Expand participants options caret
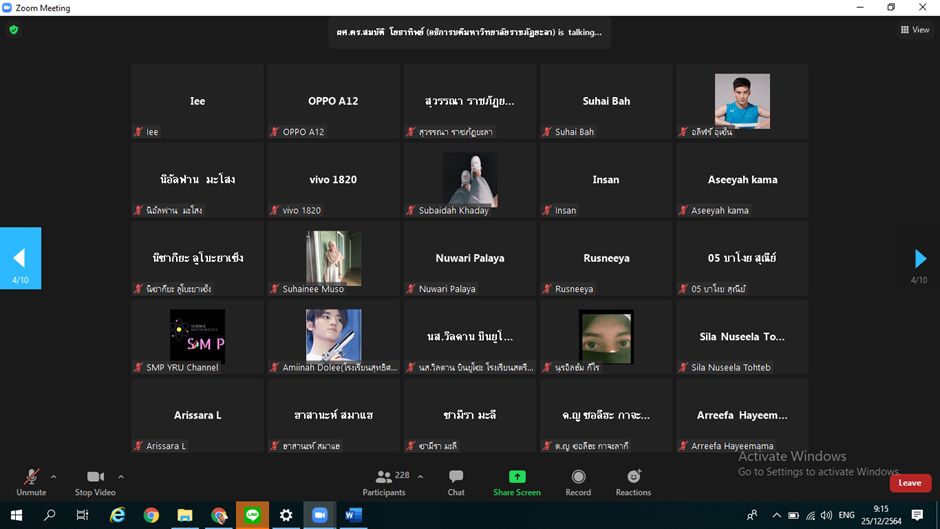The height and width of the screenshot is (529, 940). tap(420, 477)
